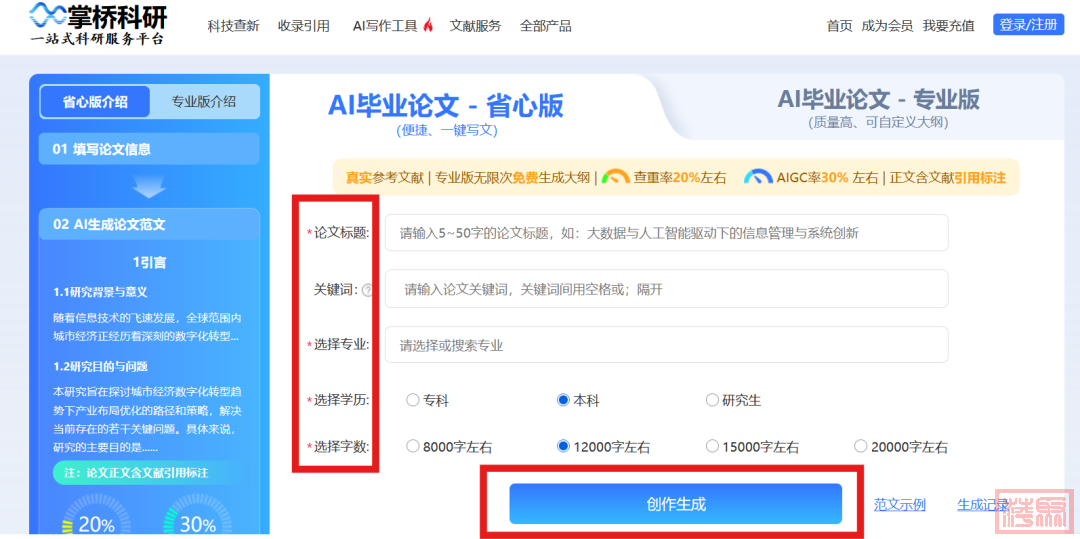Click the 关键词 keywords input field
Viewport: 1080px width, 539px height.
coord(666,289)
